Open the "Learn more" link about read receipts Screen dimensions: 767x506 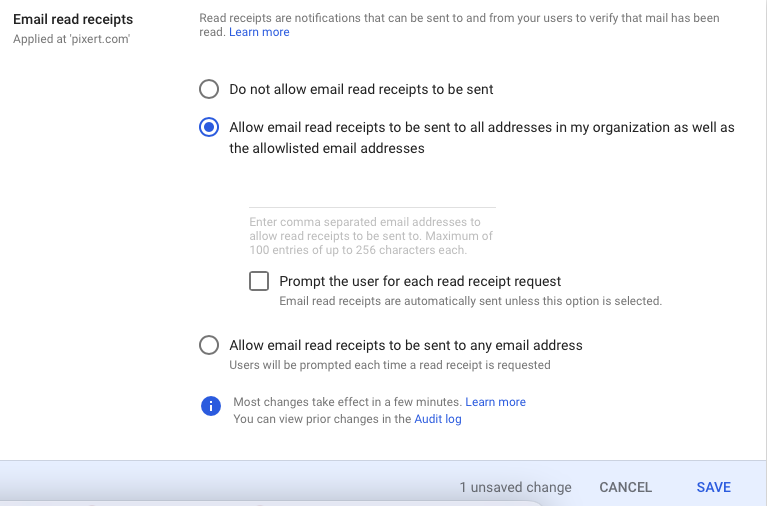259,32
